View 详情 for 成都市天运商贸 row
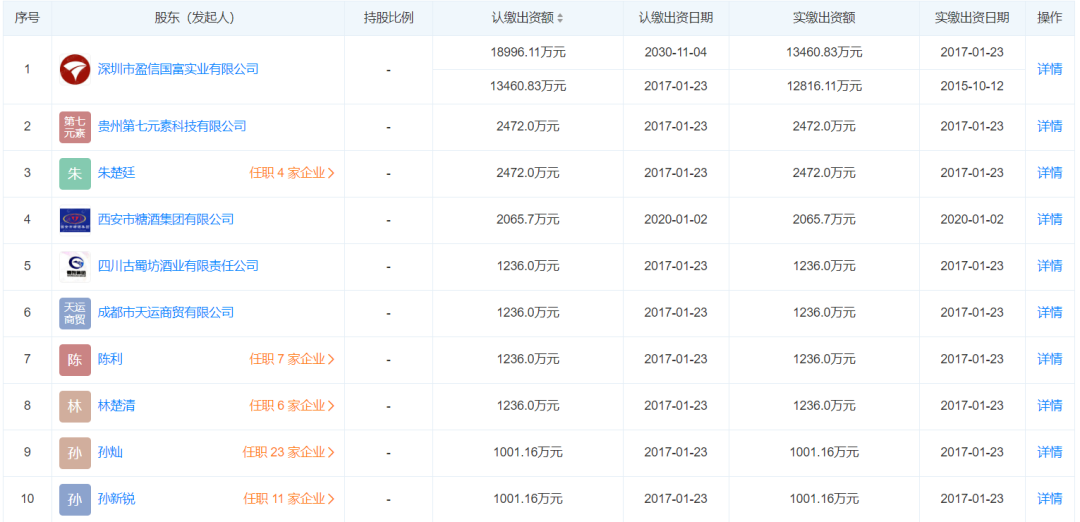1080x522 pixels. pyautogui.click(x=1050, y=312)
